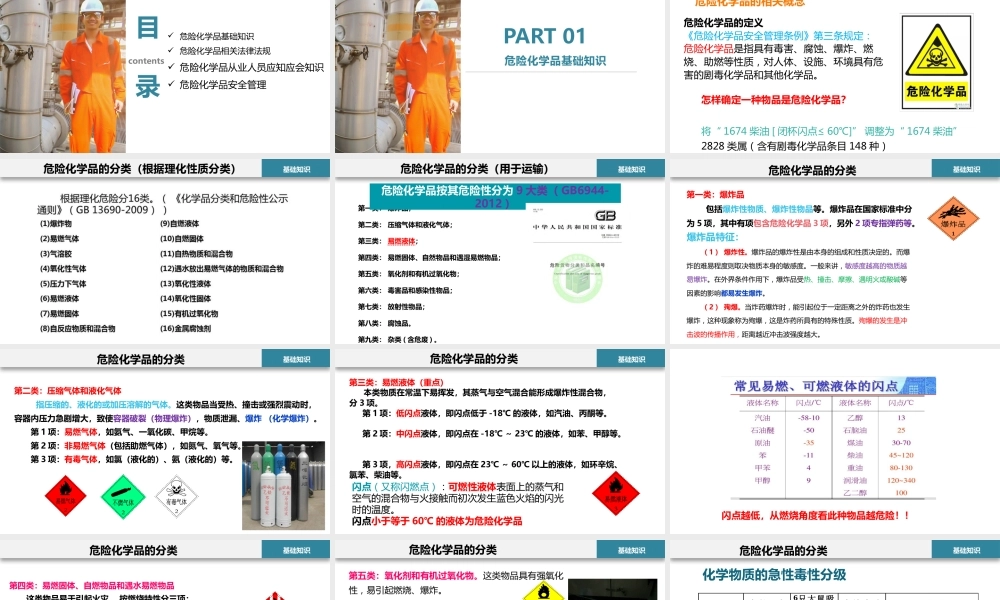Viewport: 1000px width, 600px height.
Task: Select the white 有毒气体 skull diamond
Action: coord(177,495)
